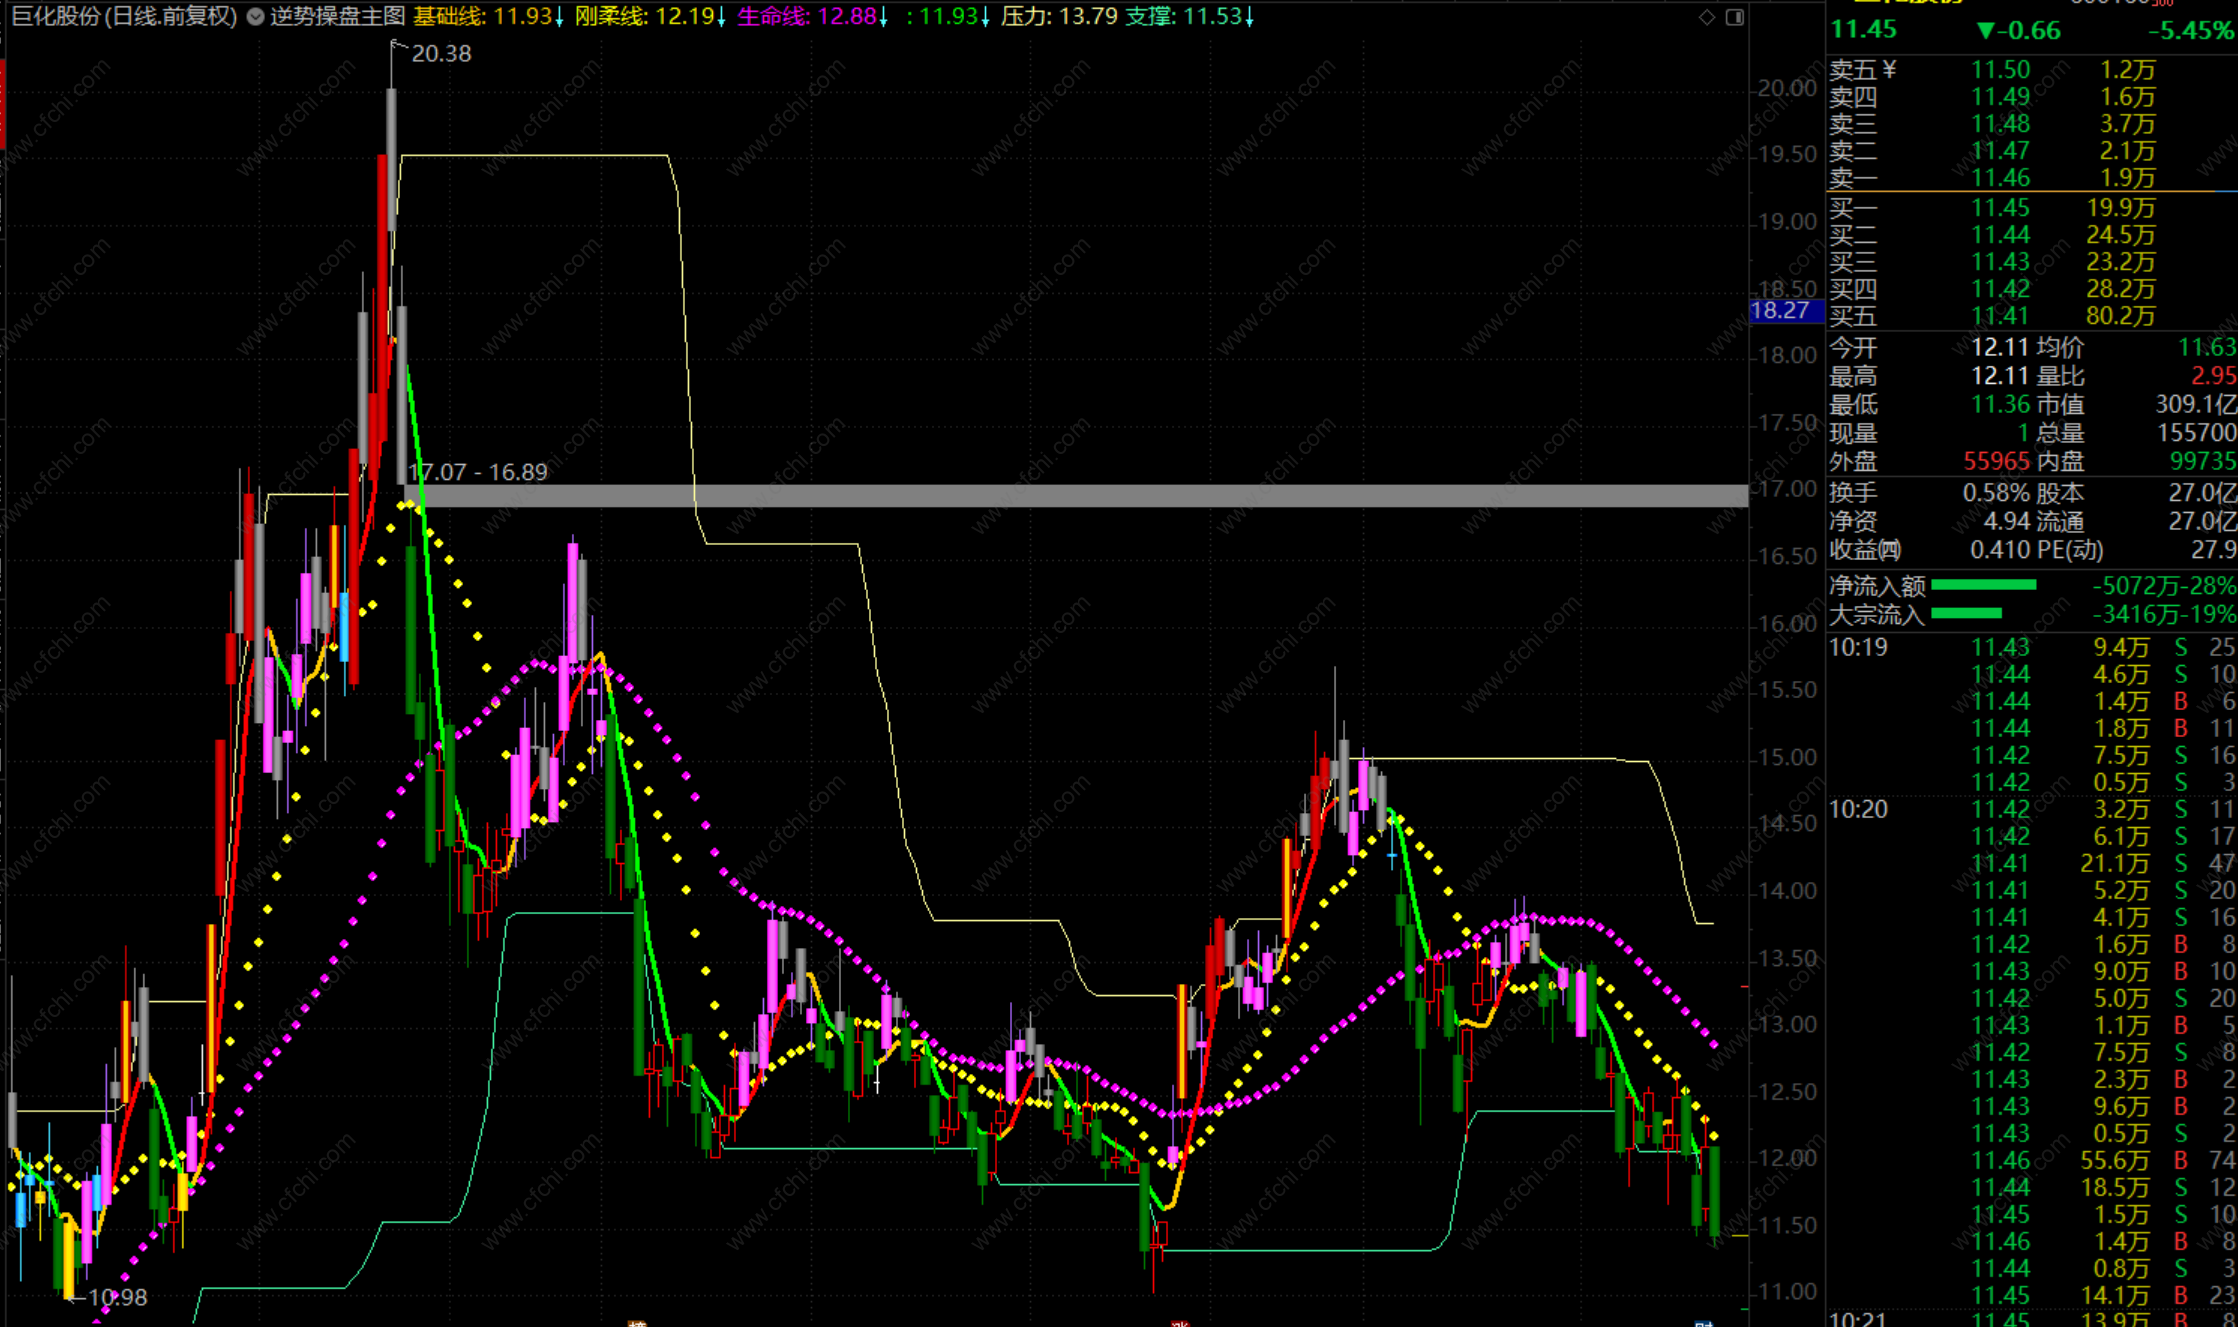The height and width of the screenshot is (1327, 2238).
Task: Click the 10:19 tick trade row
Action: tap(2000, 647)
